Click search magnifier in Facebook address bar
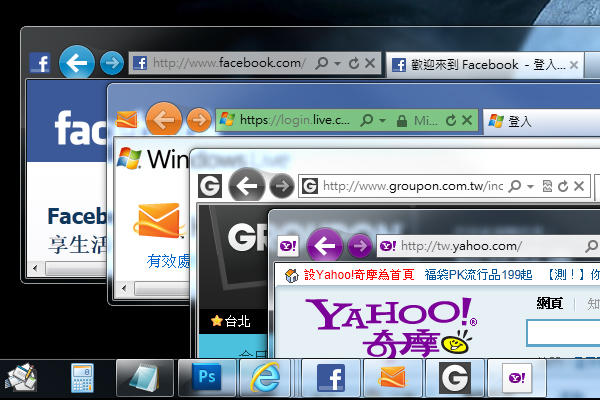This screenshot has height=400, width=600. [321, 63]
